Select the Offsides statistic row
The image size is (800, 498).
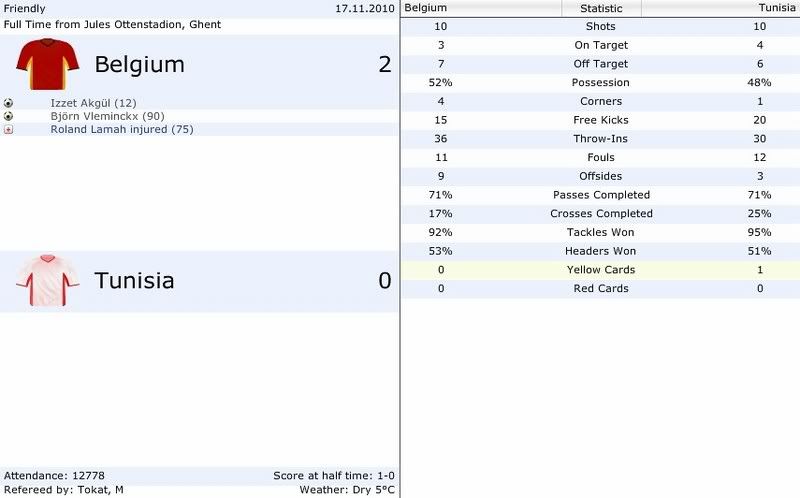[601, 176]
